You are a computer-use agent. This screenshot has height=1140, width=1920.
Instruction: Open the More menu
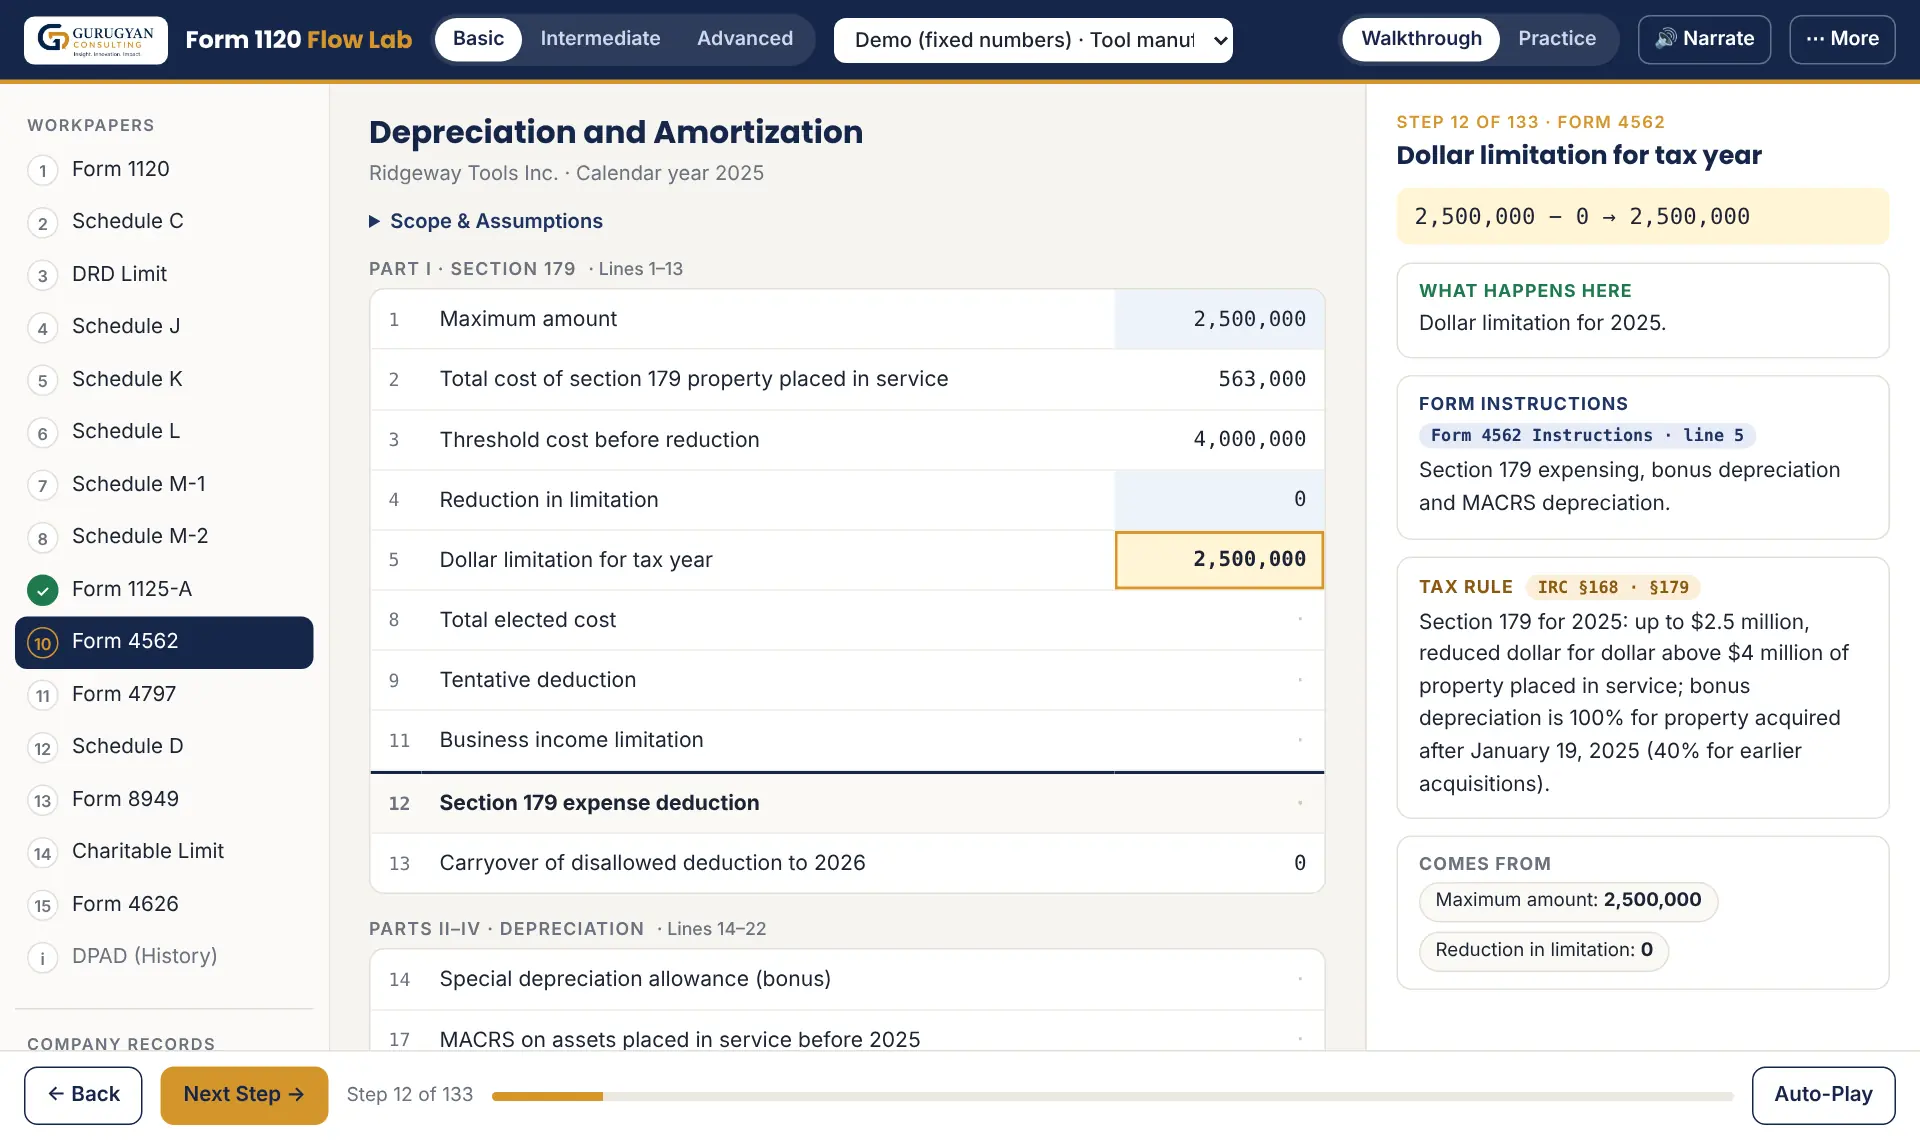pos(1842,39)
